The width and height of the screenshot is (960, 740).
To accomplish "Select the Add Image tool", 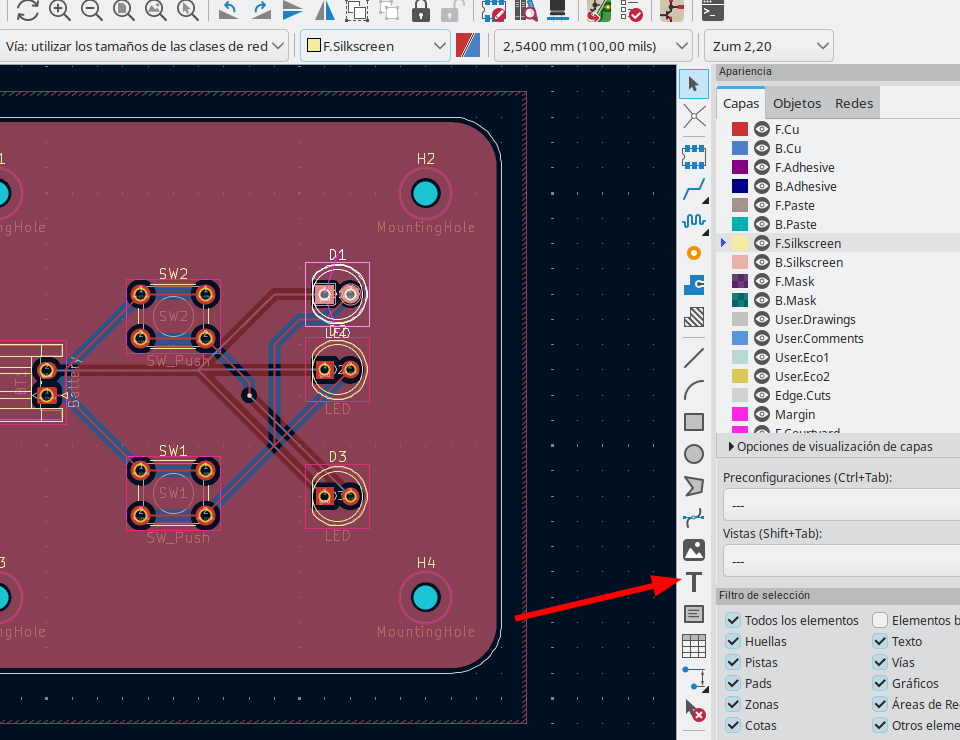I will (x=694, y=549).
